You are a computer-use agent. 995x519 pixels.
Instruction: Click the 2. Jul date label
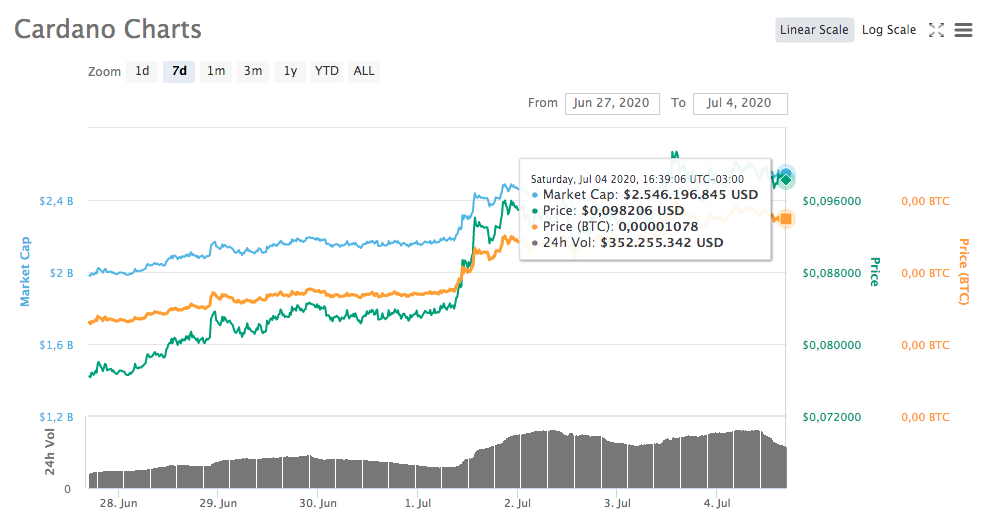coord(517,503)
